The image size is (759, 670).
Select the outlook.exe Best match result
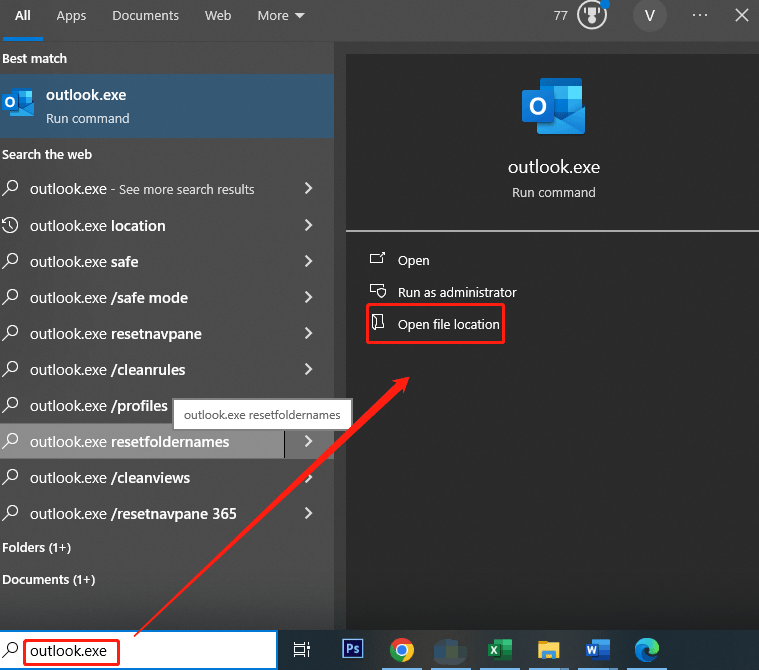[167, 106]
